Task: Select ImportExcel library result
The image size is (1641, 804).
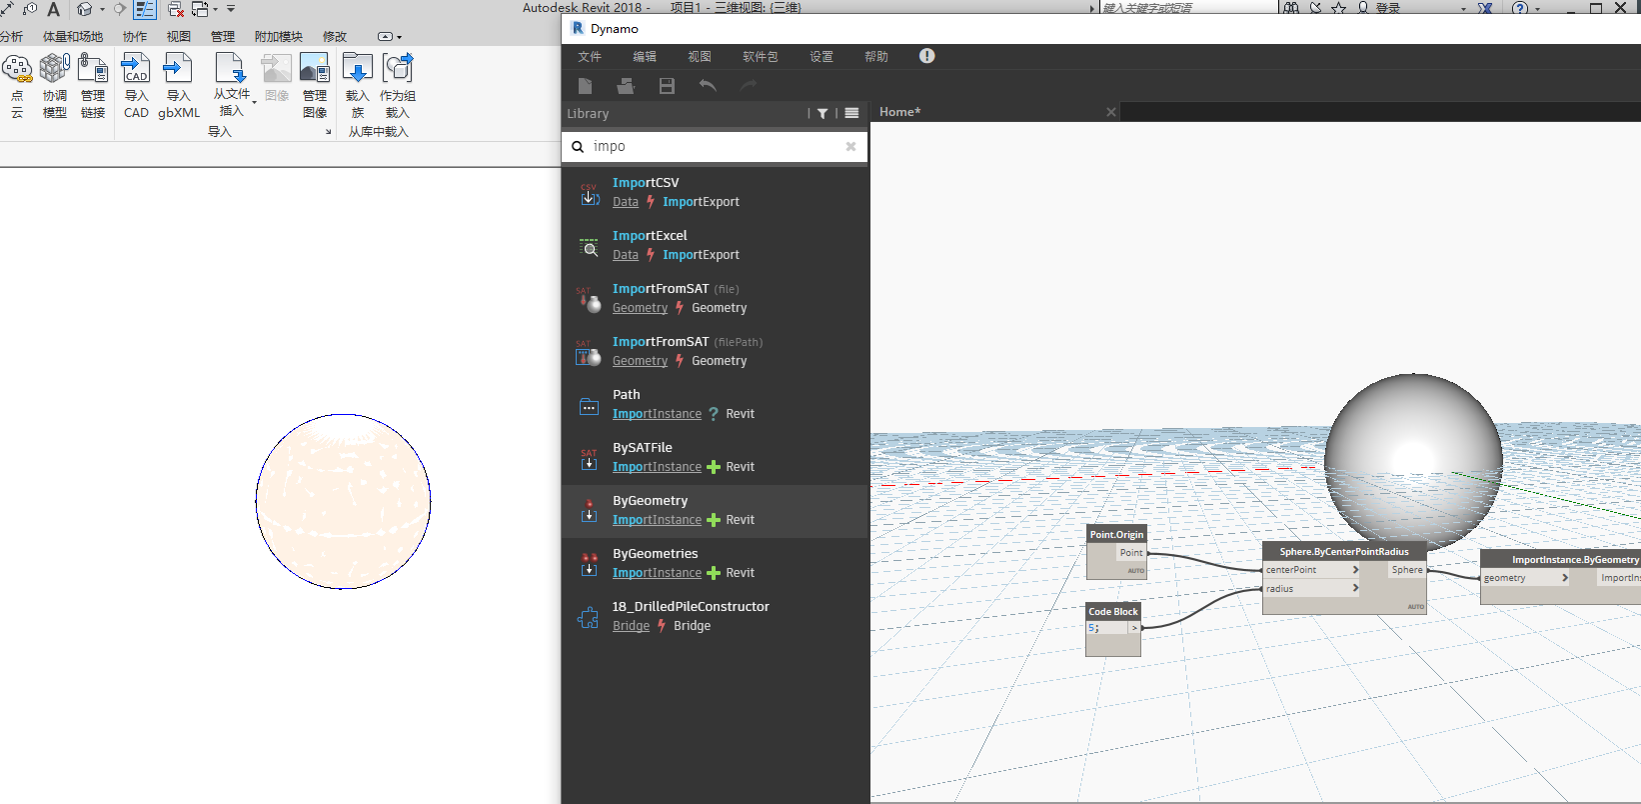Action: tap(715, 245)
